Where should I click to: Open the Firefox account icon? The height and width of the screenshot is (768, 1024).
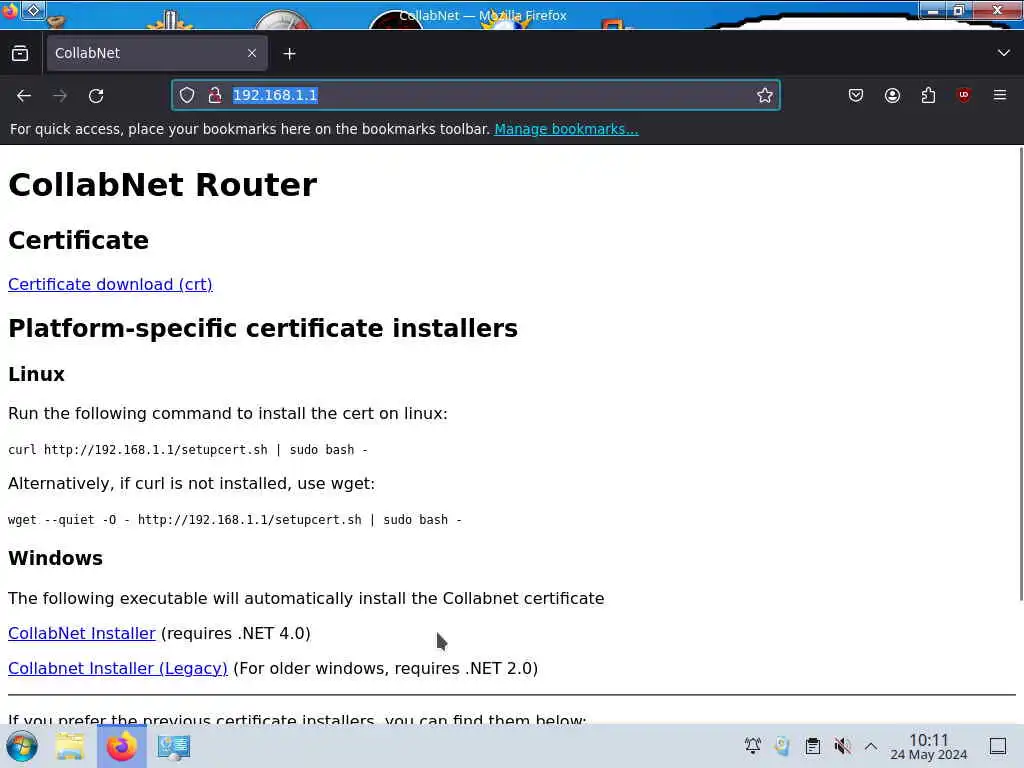[892, 95]
